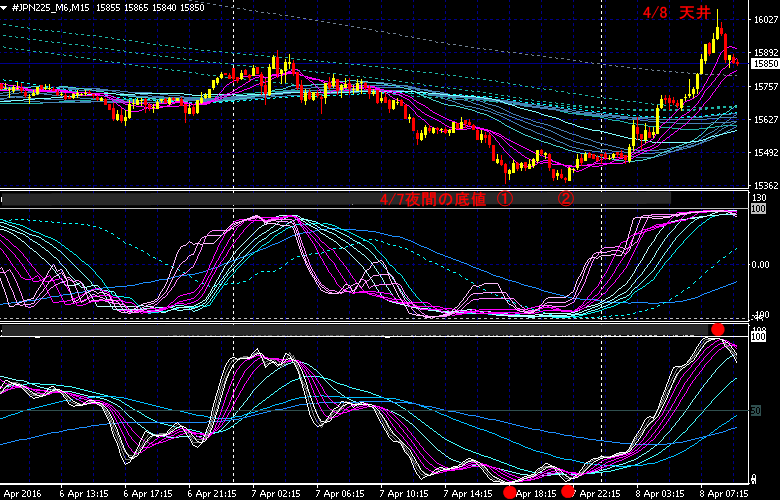Viewport: 780px width, 500px height.
Task: Click the 8 Apr 03:15 time label
Action: pos(660,494)
